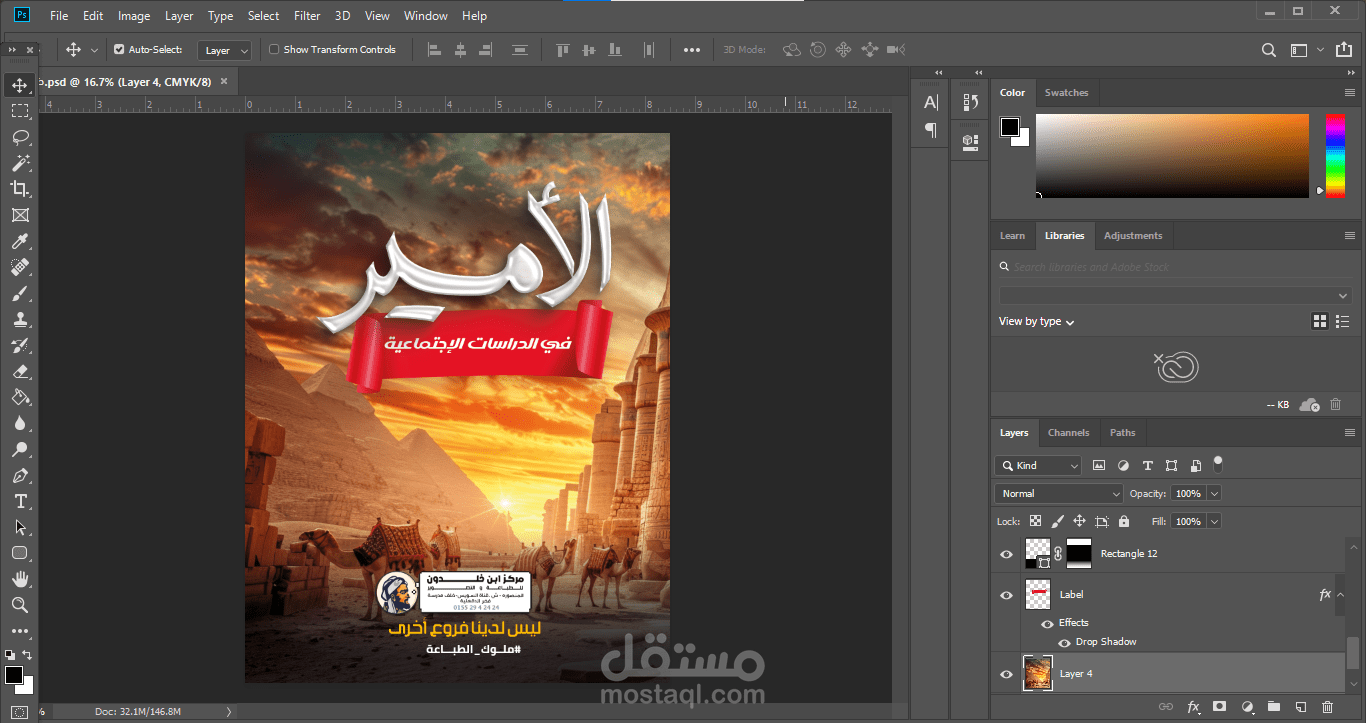
Task: Create new adjustment layer icon
Action: coord(1247,707)
